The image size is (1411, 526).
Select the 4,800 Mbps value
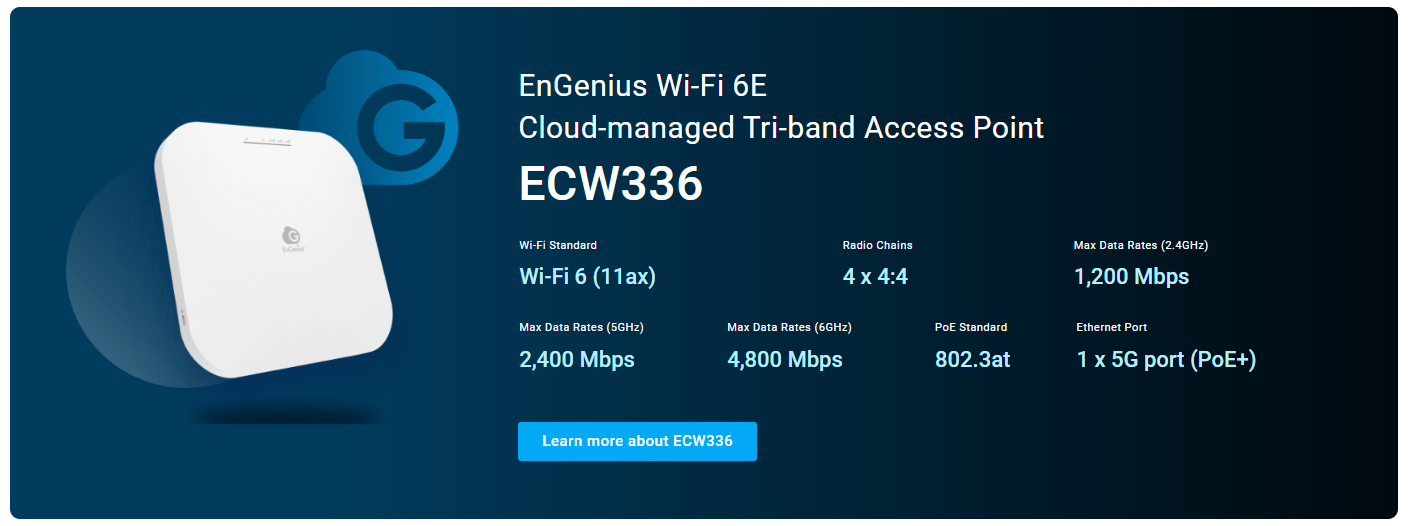(x=785, y=360)
